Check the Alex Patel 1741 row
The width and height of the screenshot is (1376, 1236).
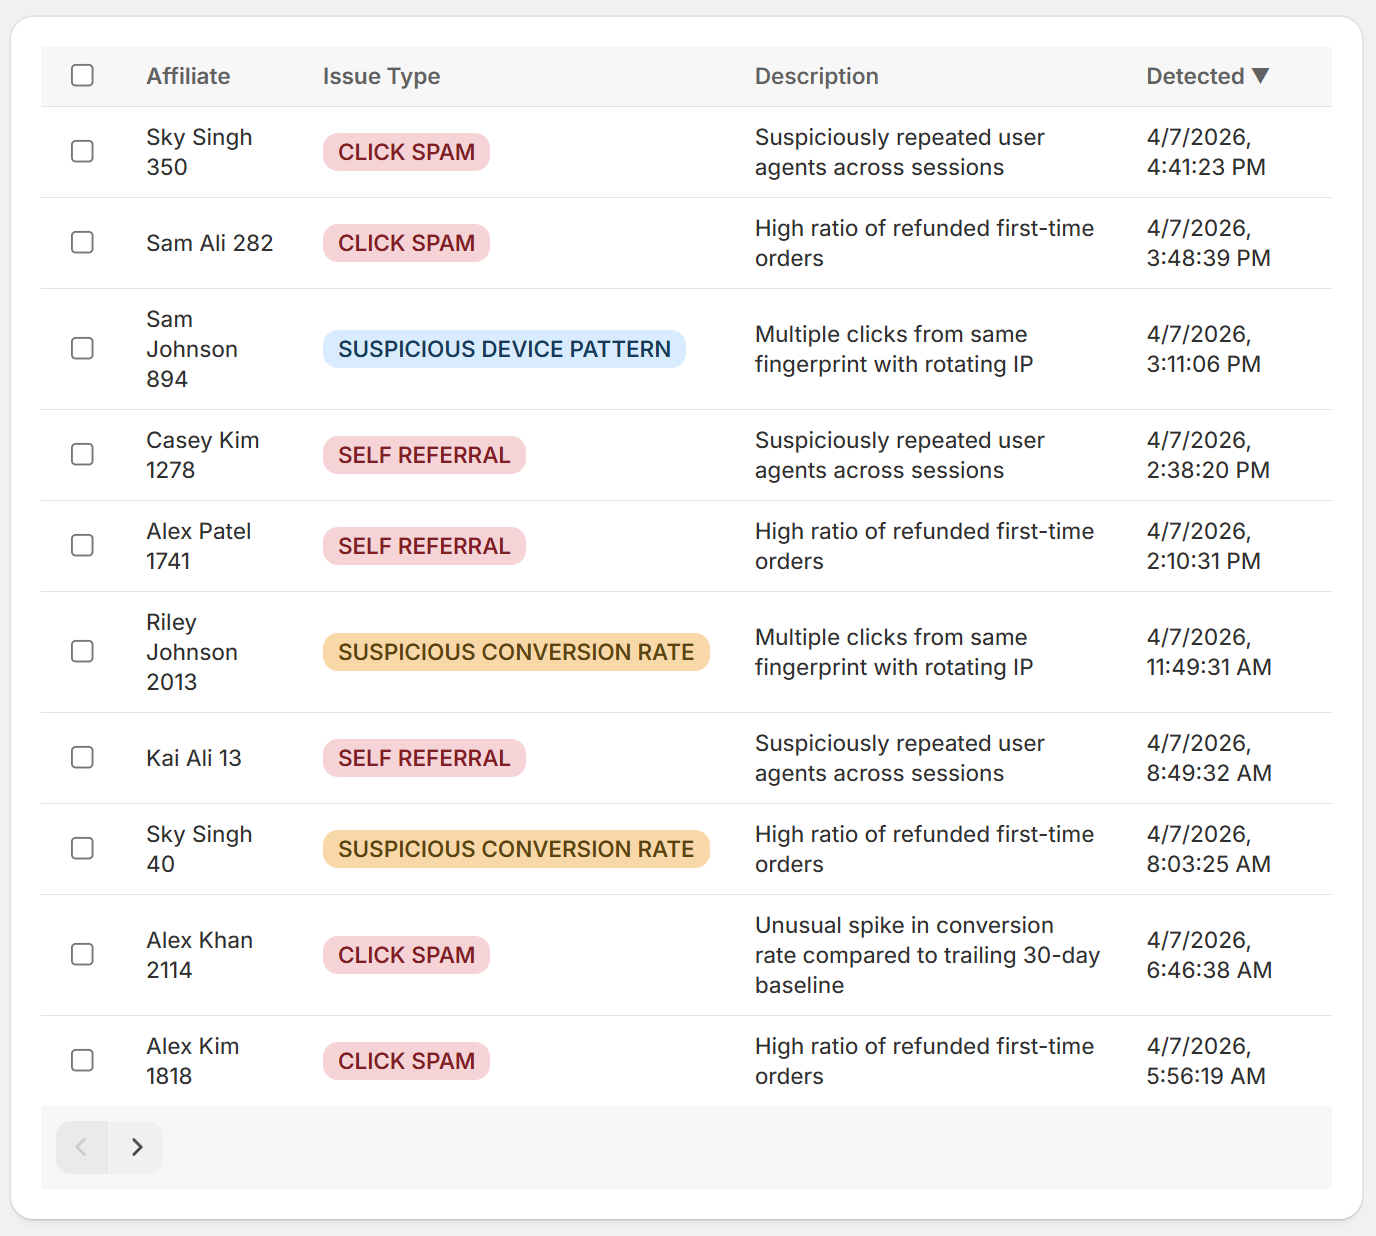(82, 545)
